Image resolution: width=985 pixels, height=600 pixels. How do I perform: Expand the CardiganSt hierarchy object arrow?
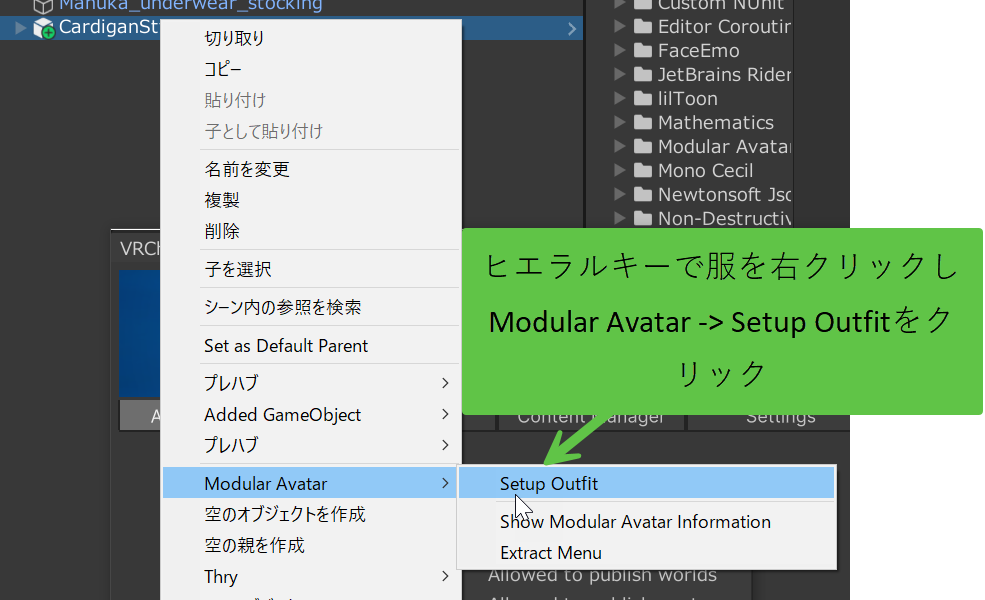click(20, 28)
